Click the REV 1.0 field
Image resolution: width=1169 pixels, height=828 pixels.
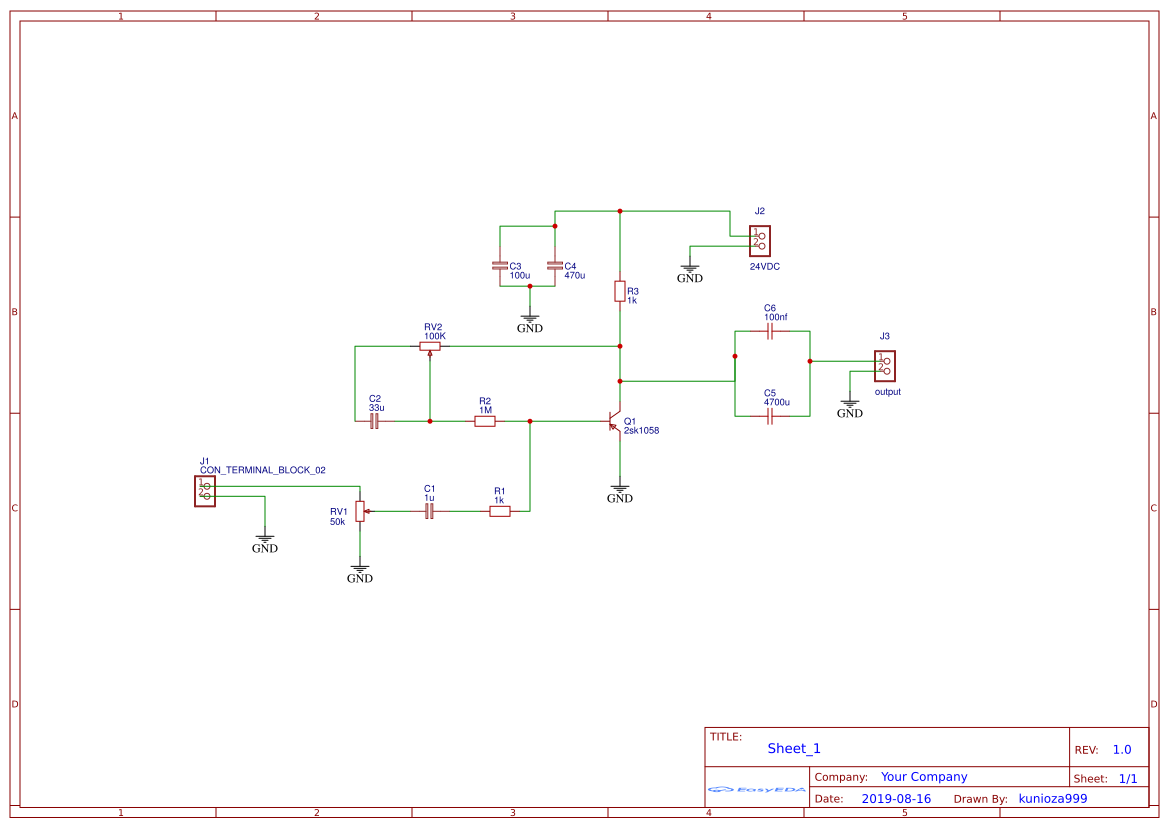(1119, 748)
